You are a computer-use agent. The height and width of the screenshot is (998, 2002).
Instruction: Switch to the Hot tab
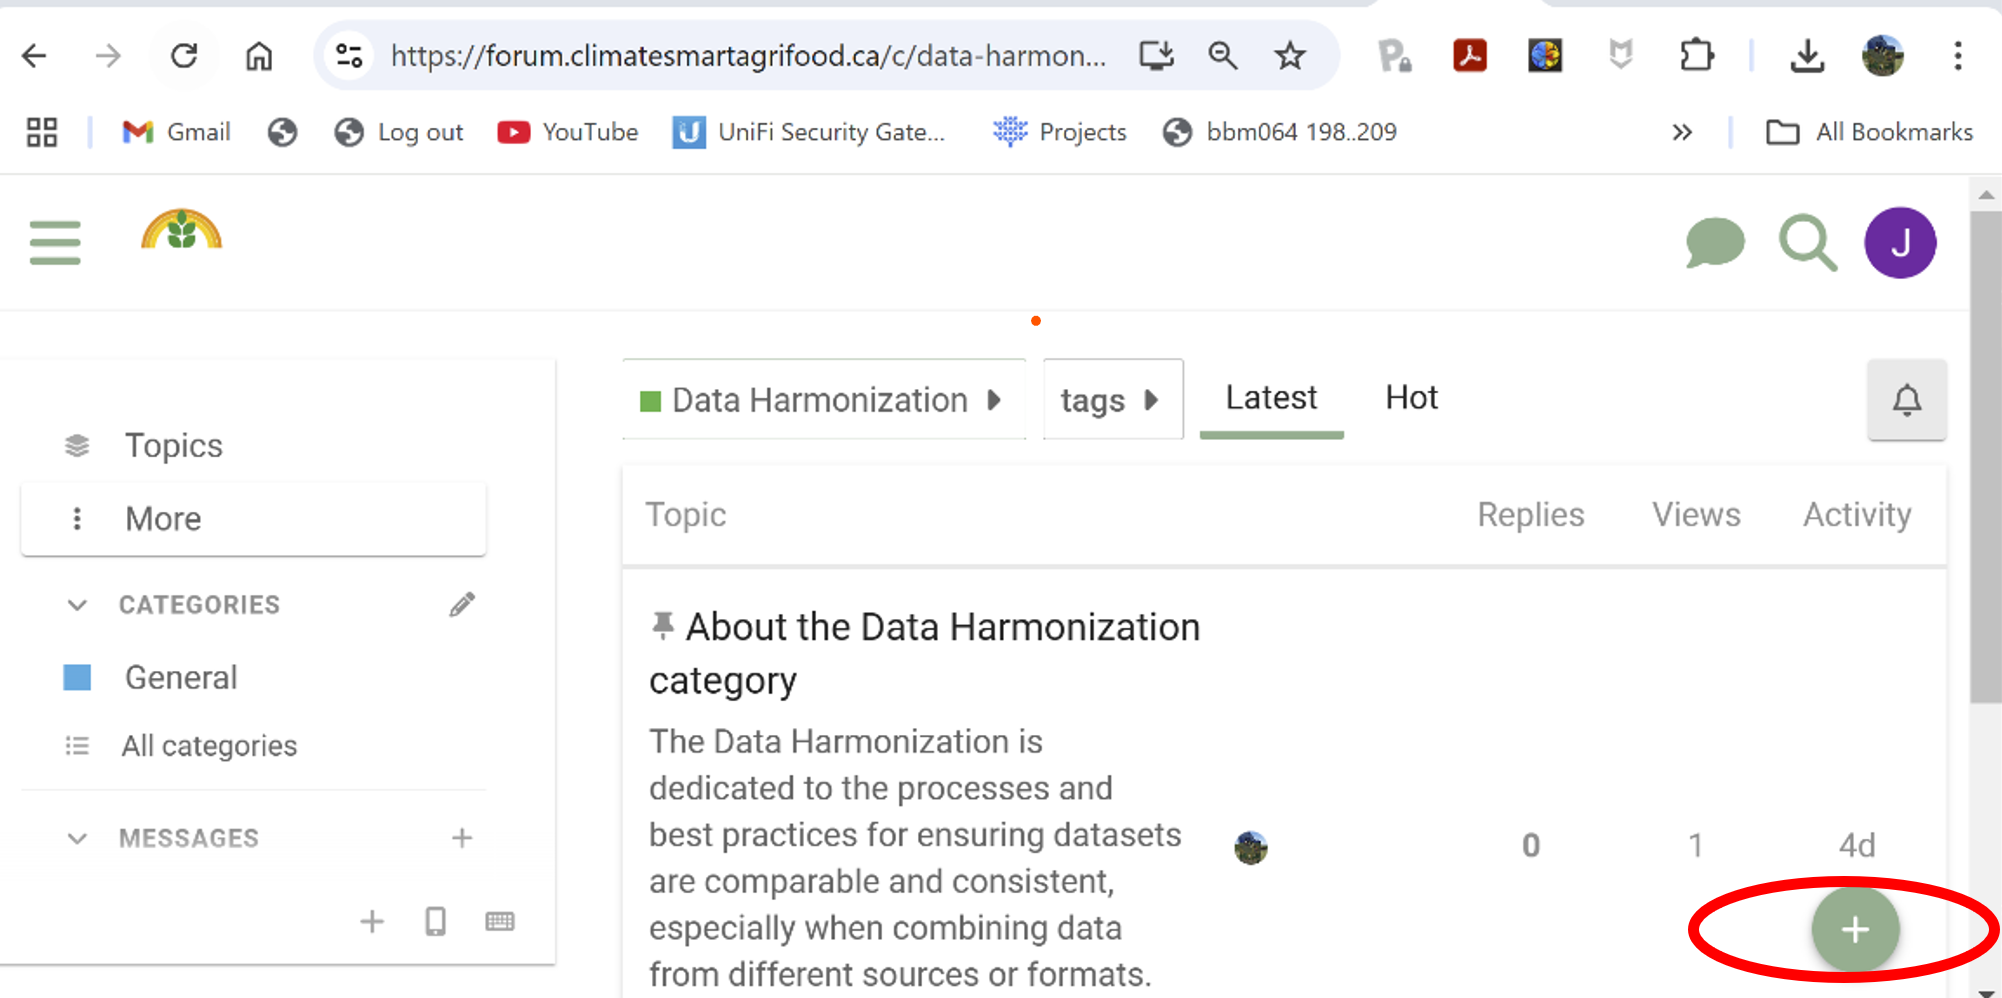(1411, 398)
